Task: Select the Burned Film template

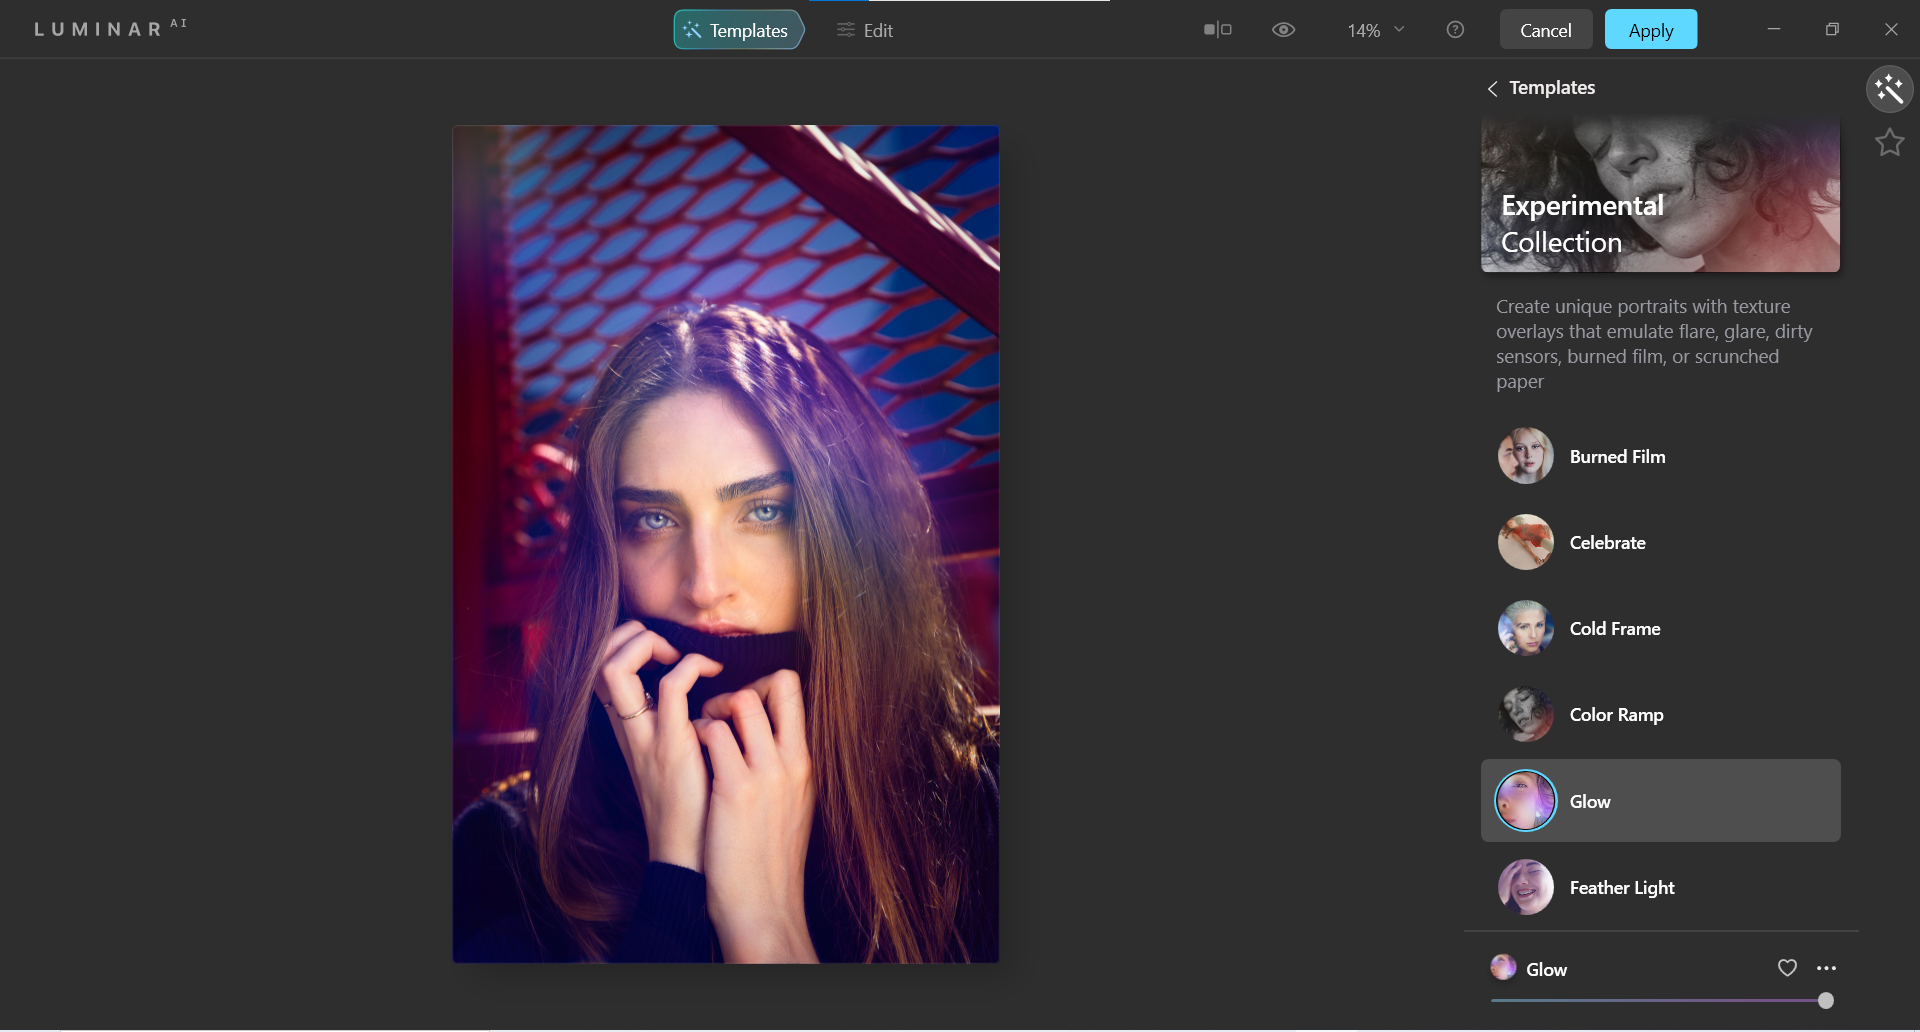Action: 1617,456
